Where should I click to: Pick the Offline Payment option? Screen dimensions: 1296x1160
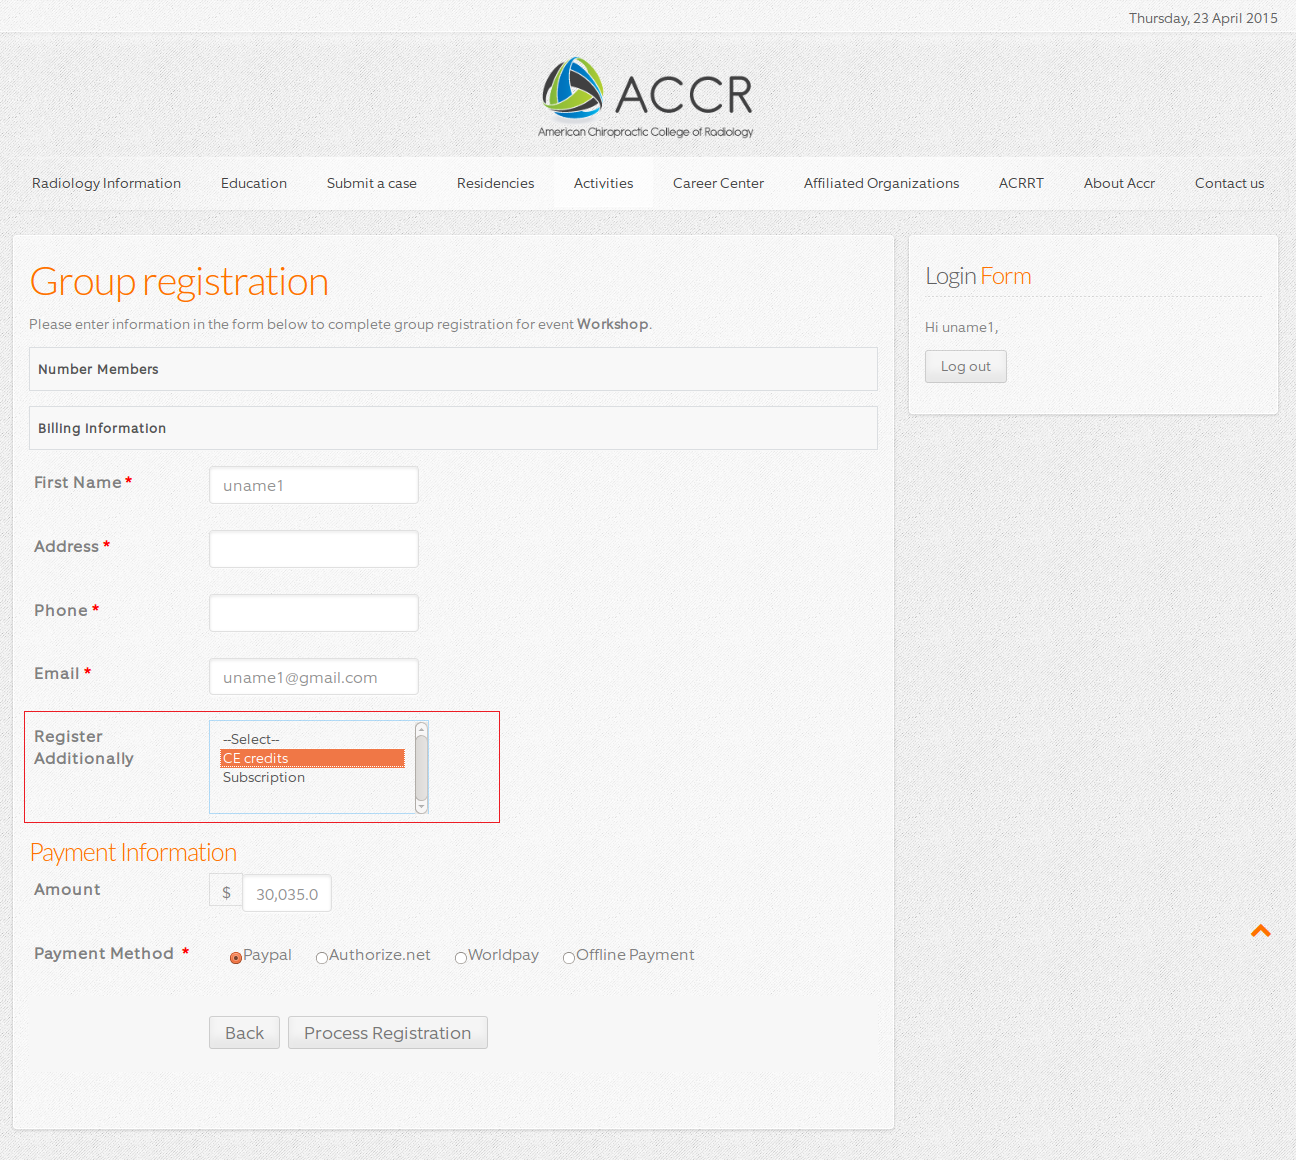tap(569, 957)
